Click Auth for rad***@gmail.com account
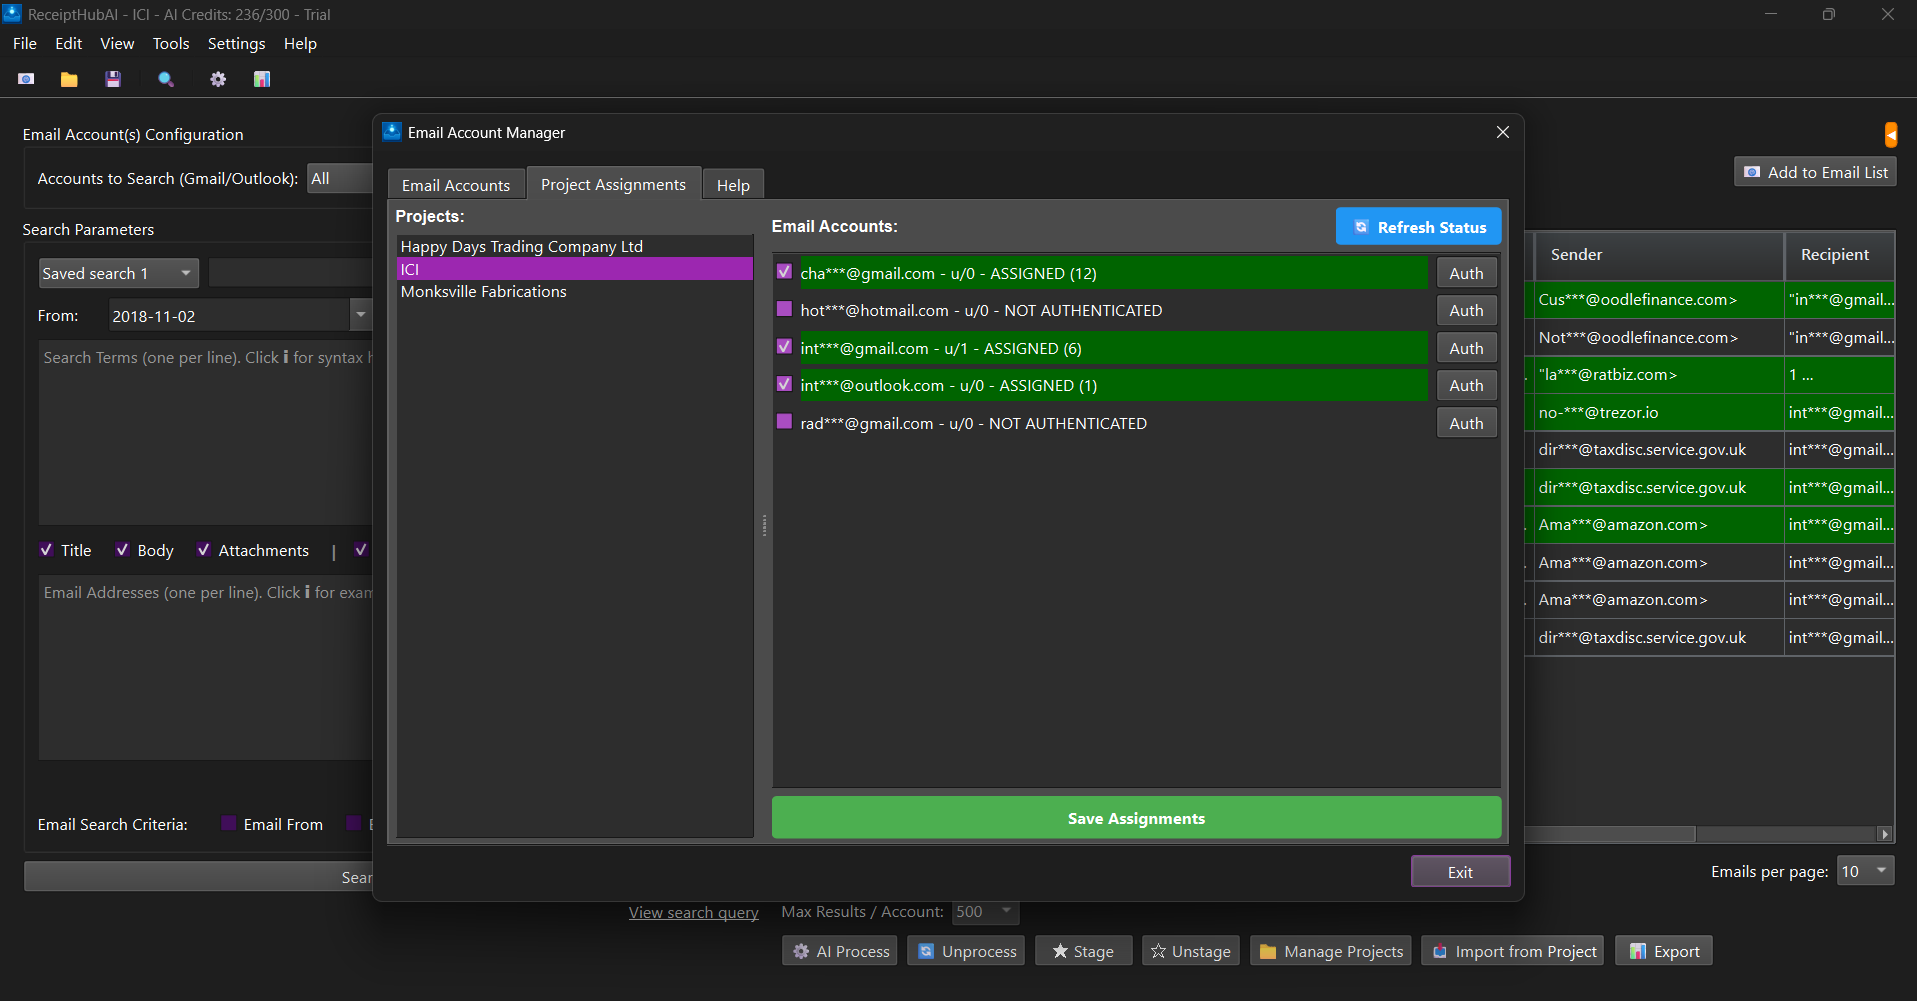Viewport: 1917px width, 1001px height. pyautogui.click(x=1466, y=423)
